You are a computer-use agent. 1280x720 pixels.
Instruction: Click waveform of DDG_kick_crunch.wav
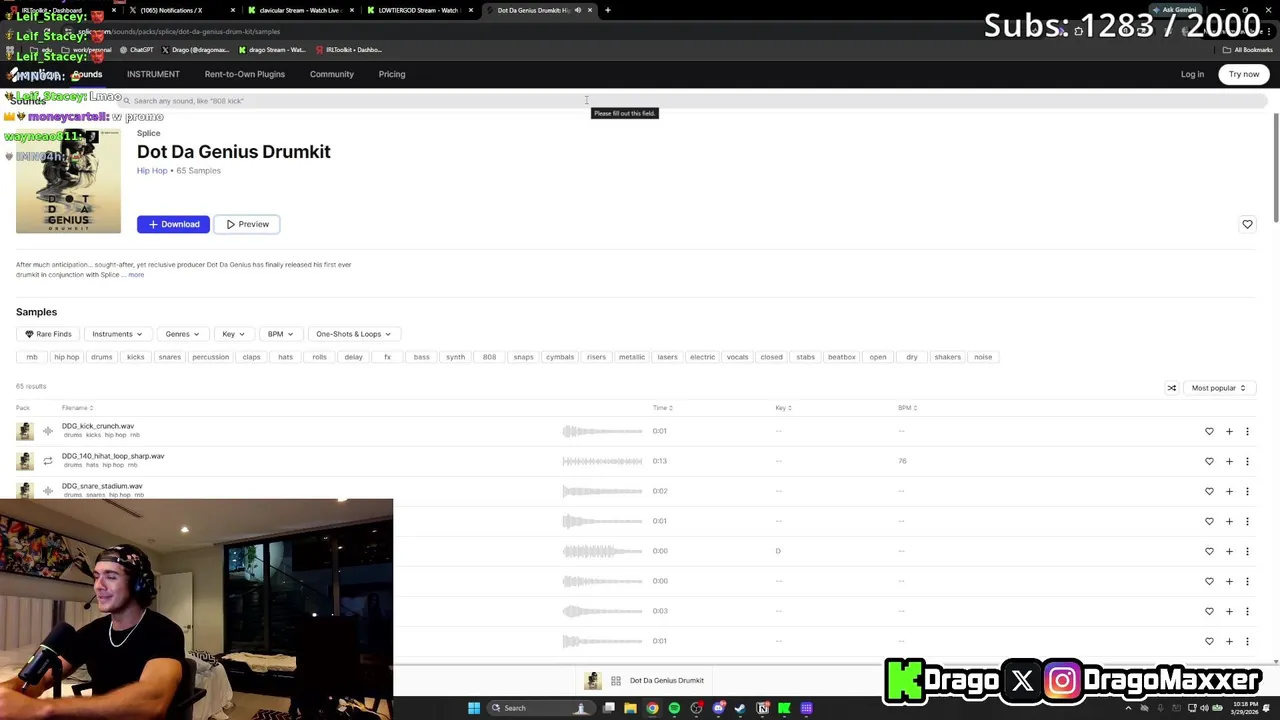[602, 431]
